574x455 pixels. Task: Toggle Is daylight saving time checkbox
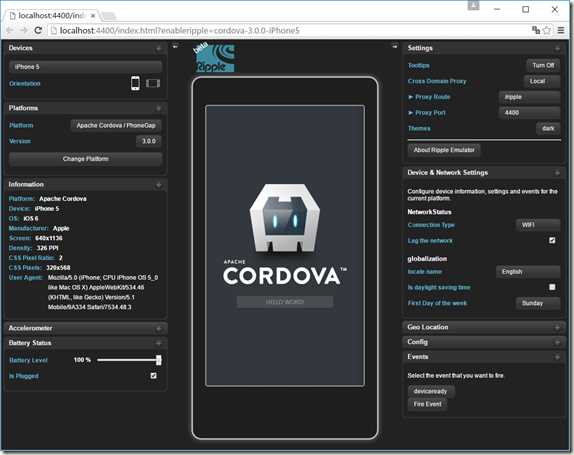pyautogui.click(x=552, y=287)
